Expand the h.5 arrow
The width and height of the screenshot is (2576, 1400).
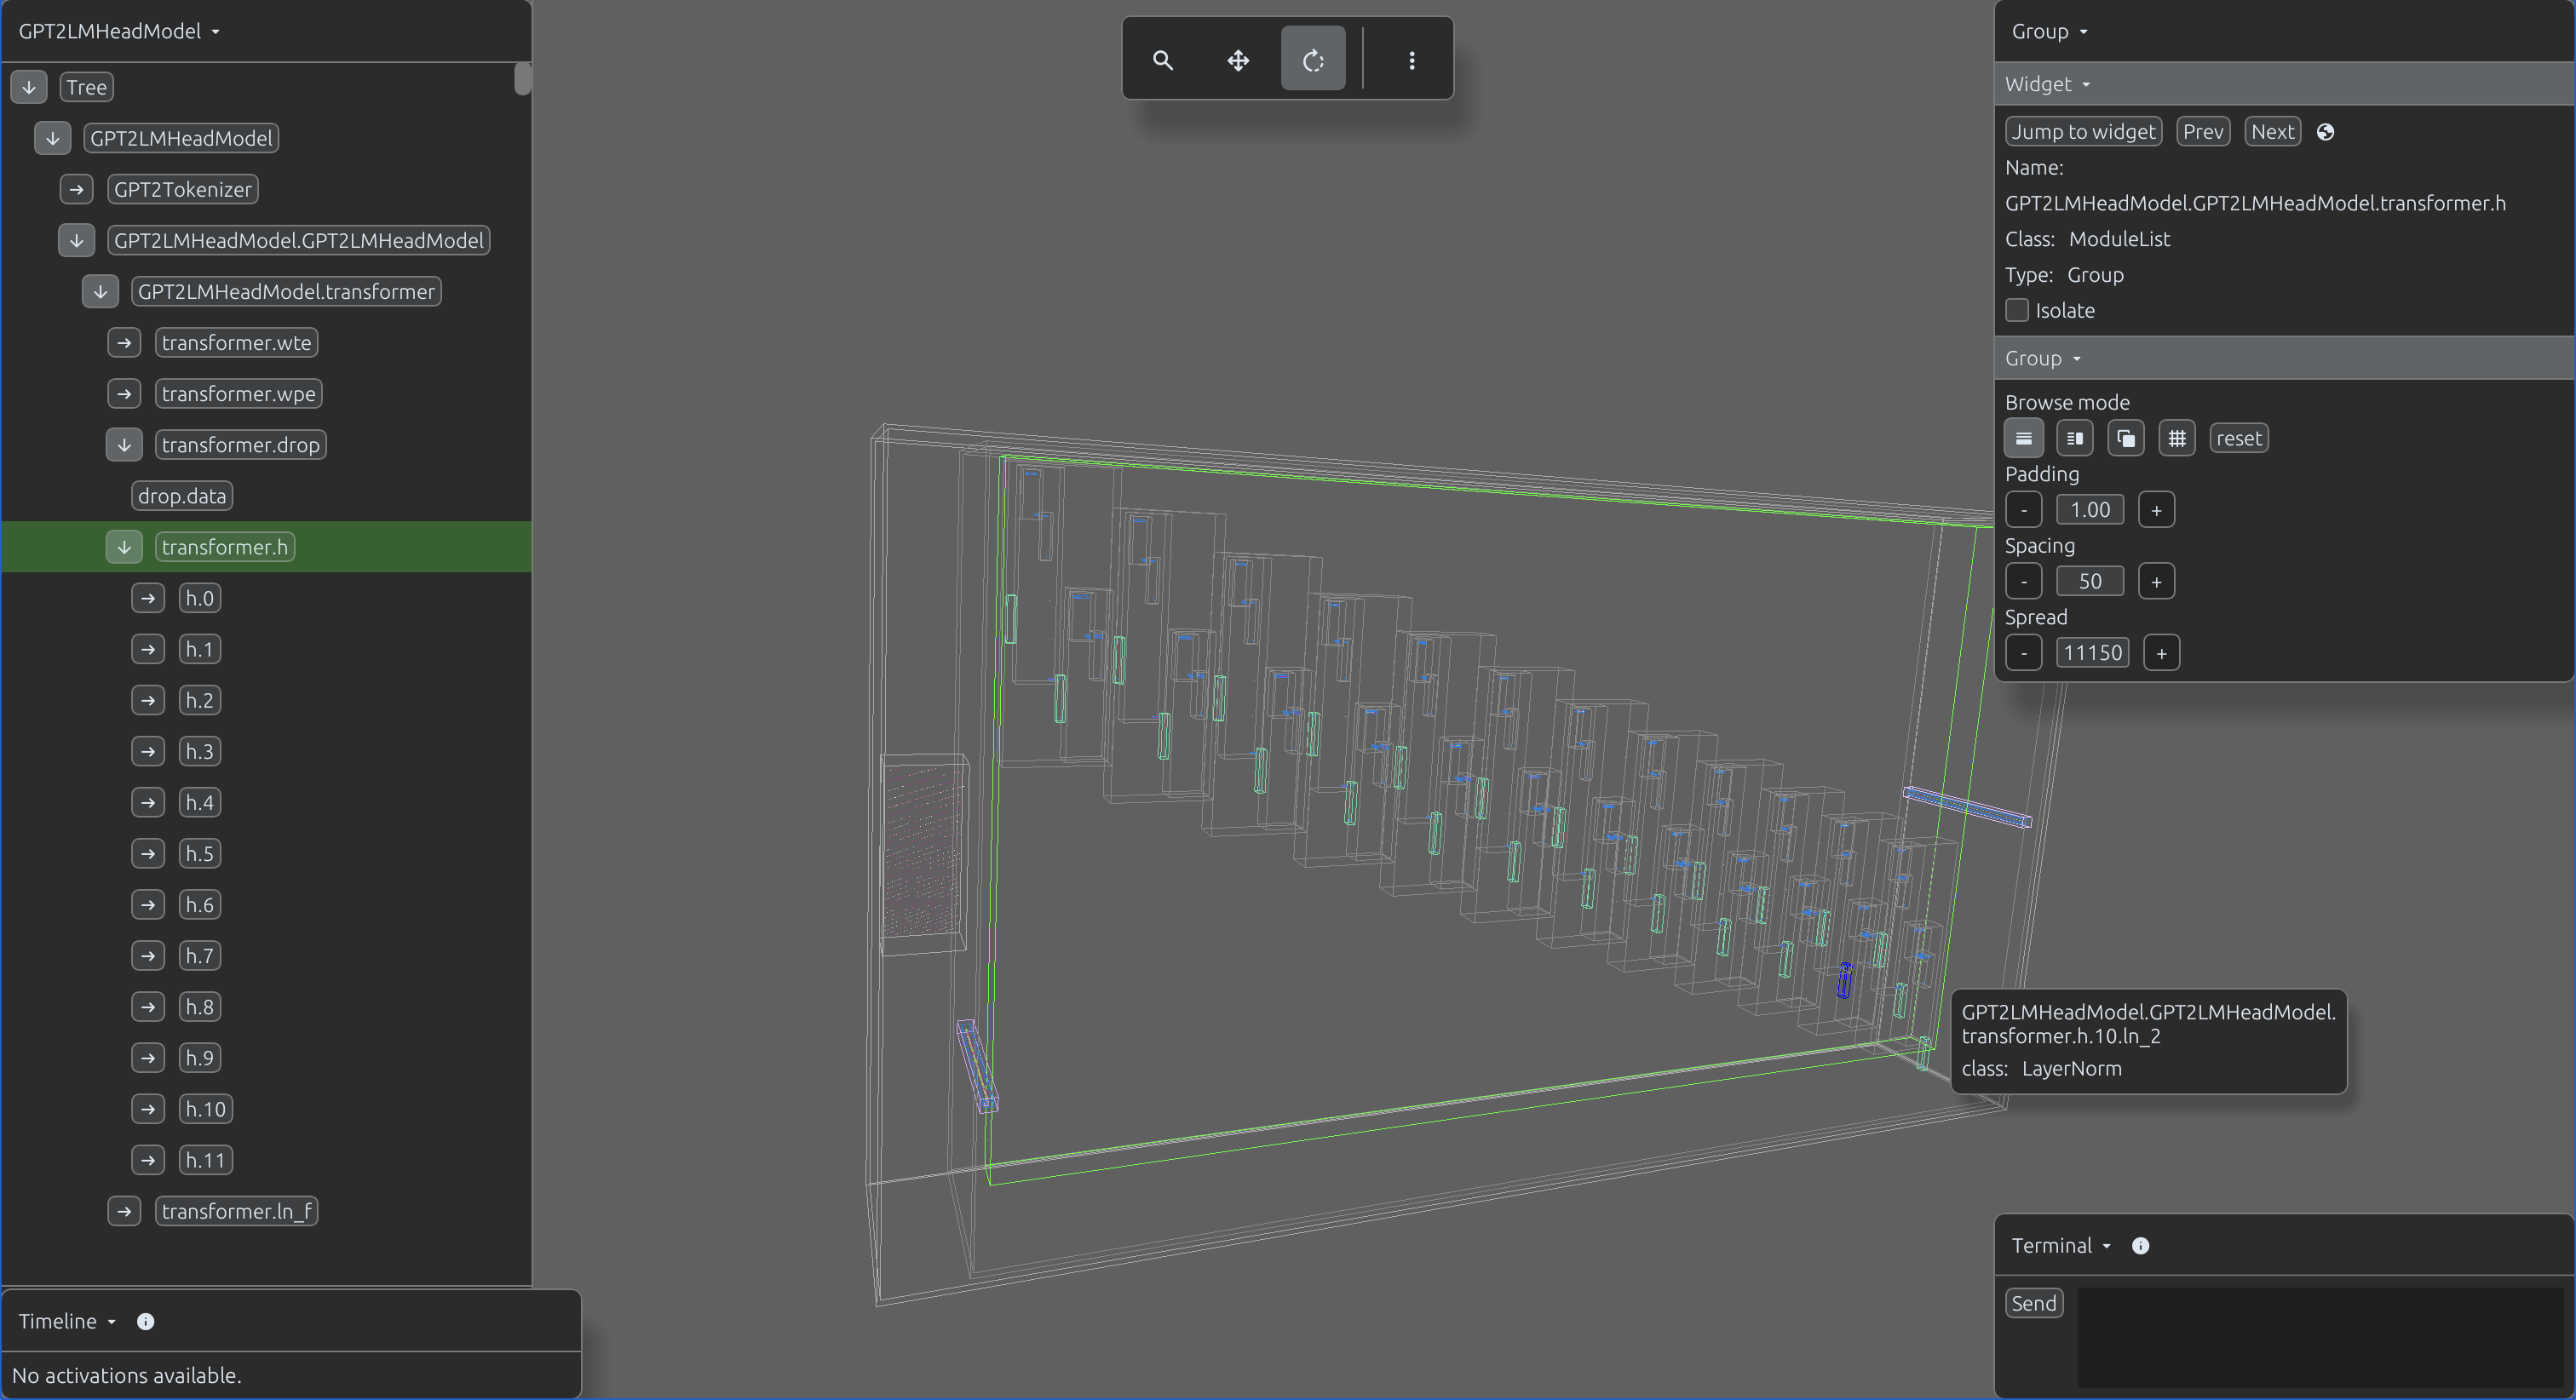pos(148,854)
